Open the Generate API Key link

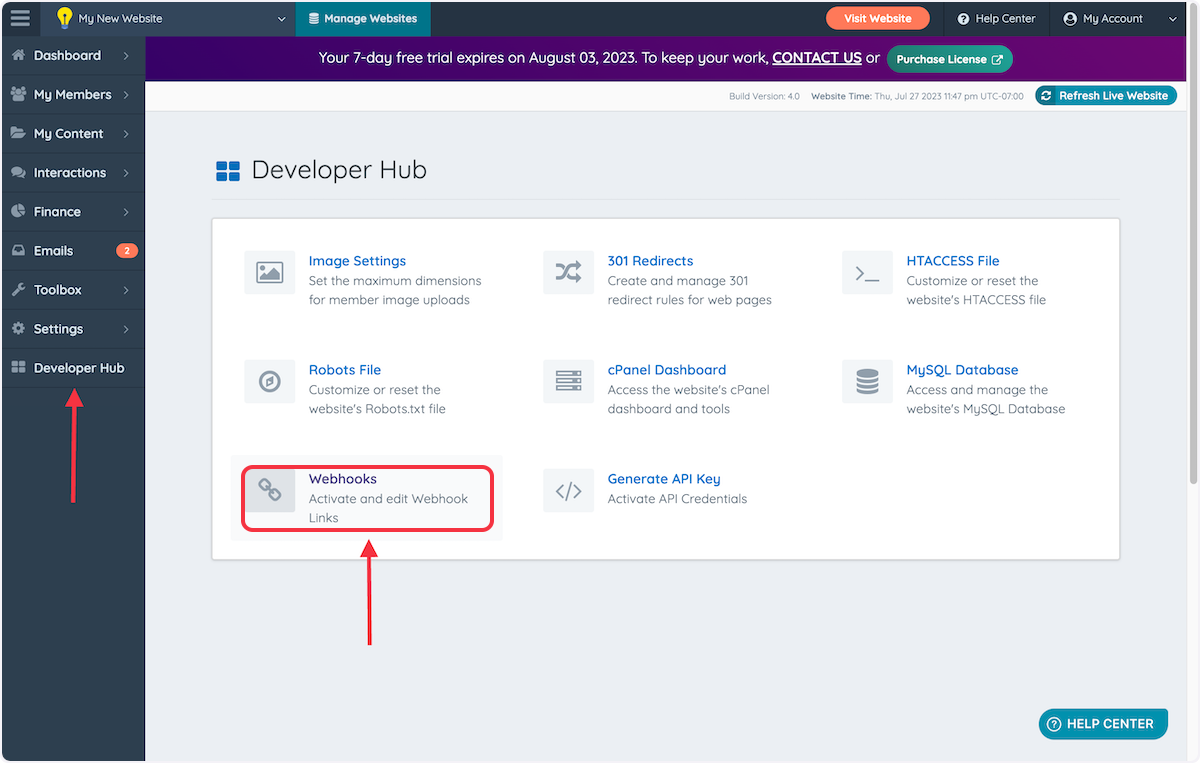coord(664,479)
